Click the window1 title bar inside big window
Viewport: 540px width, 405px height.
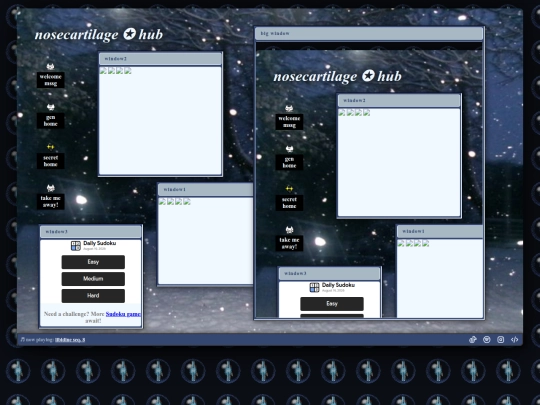click(x=440, y=231)
